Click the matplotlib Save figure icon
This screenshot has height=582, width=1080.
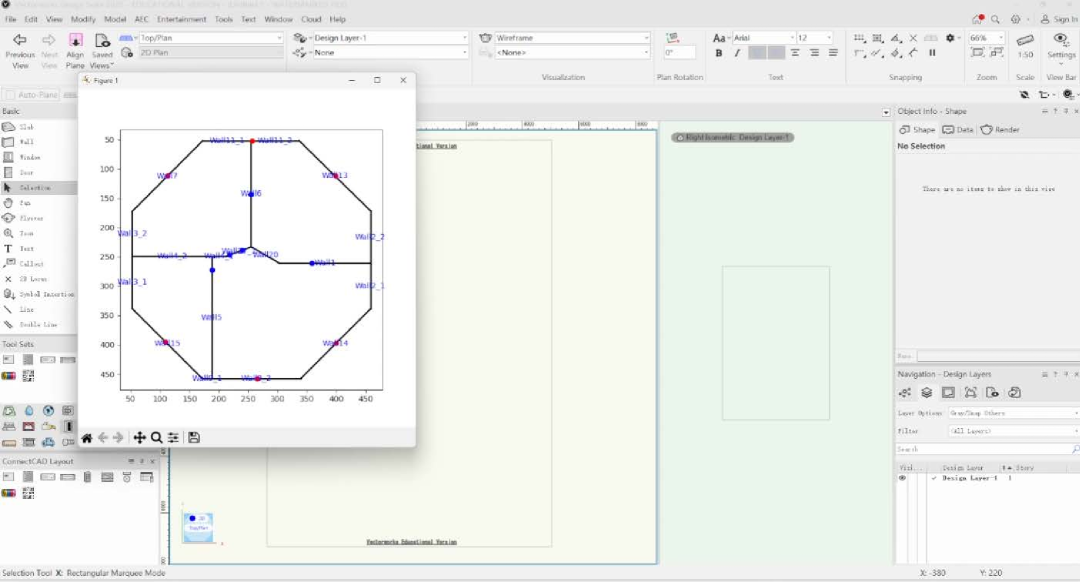pos(194,438)
